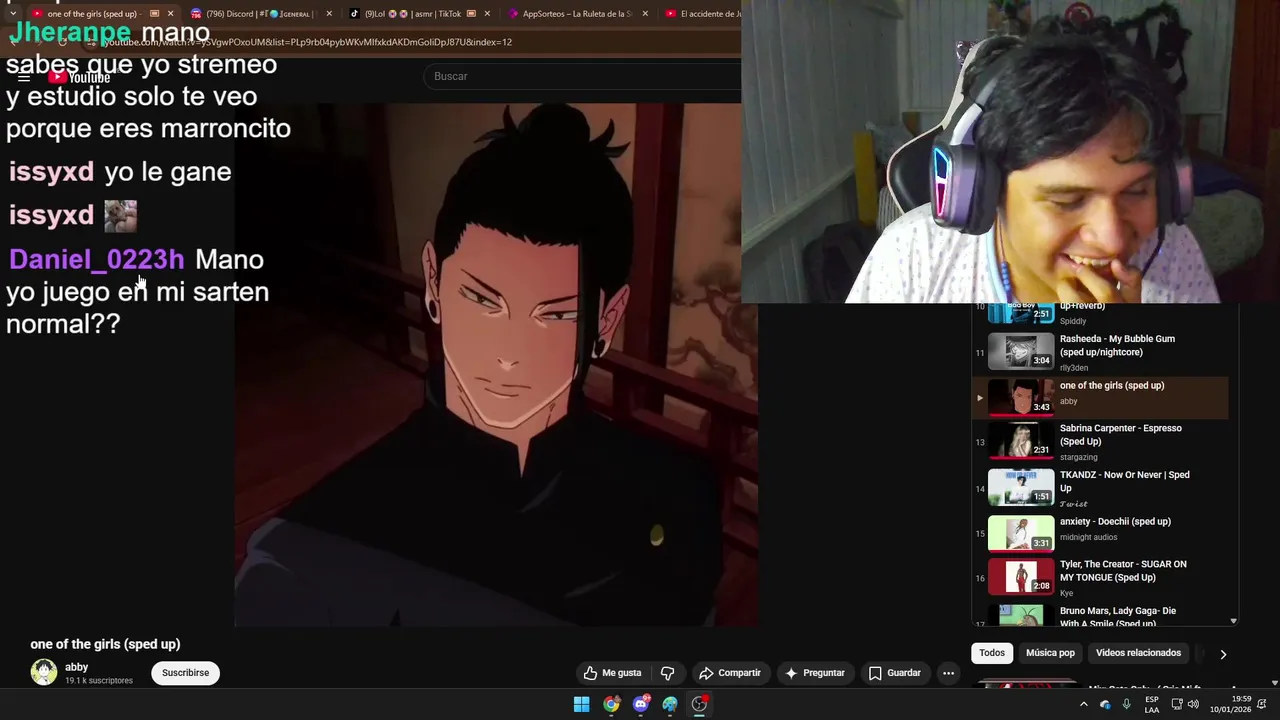Image resolution: width=1280 pixels, height=720 pixels.
Task: Click the Suscribirse button
Action: (185, 673)
